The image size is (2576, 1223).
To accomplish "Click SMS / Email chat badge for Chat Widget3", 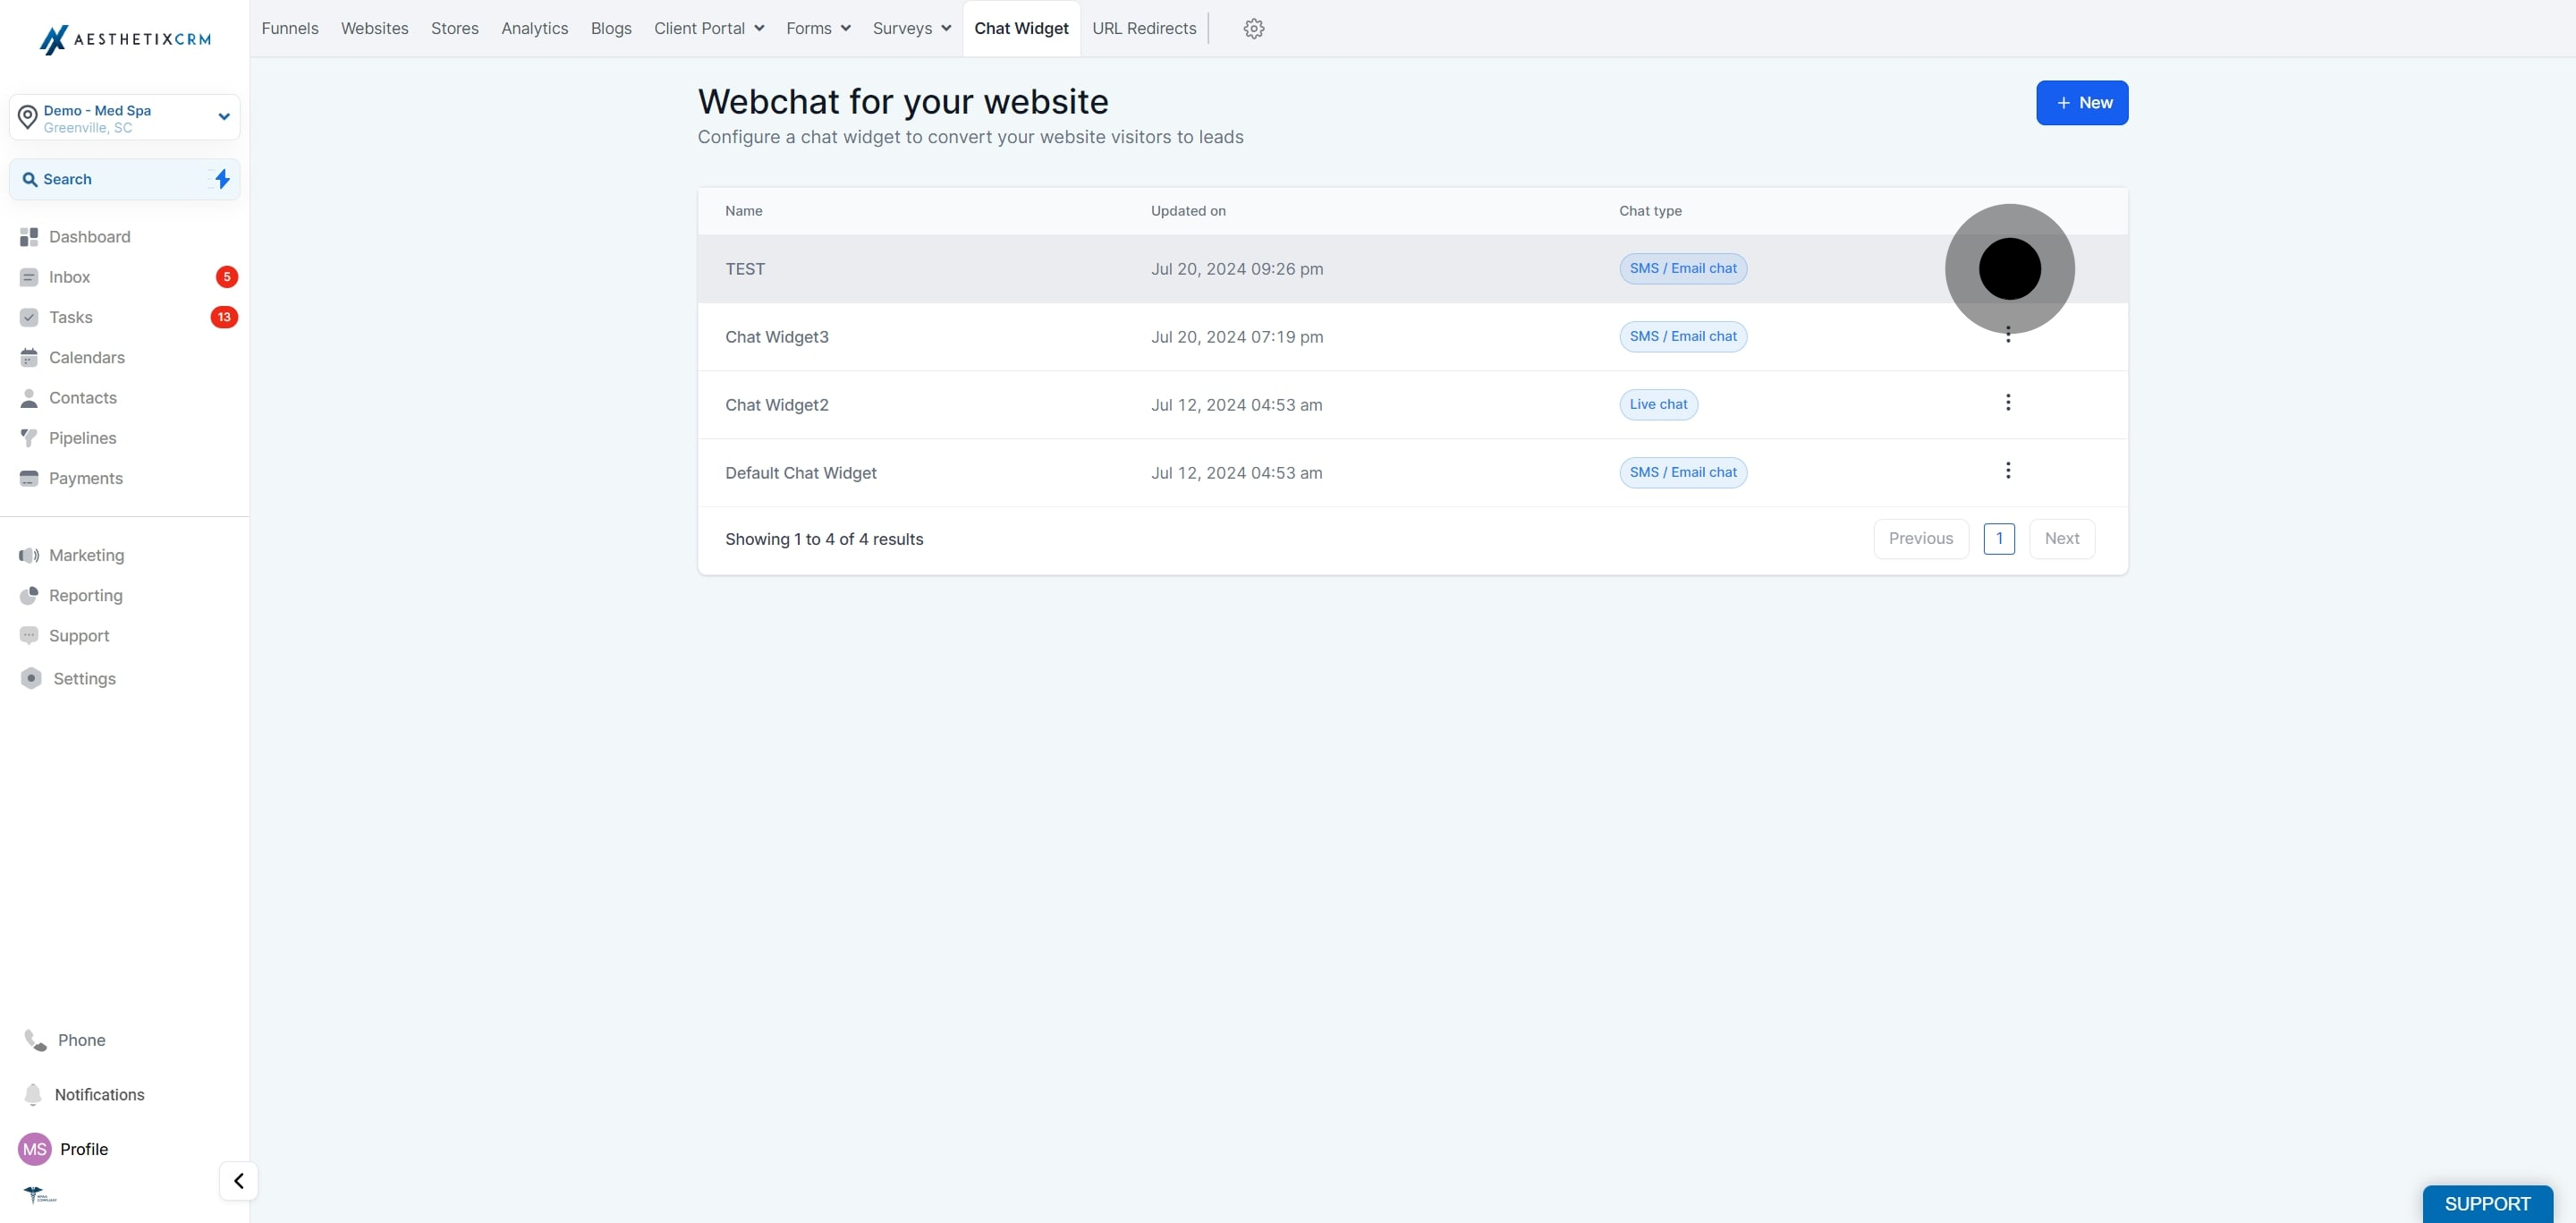I will (x=1683, y=337).
